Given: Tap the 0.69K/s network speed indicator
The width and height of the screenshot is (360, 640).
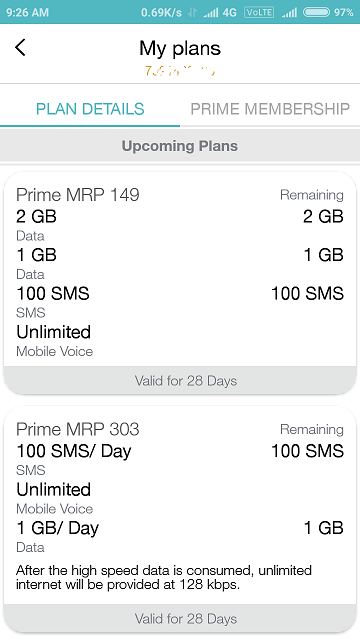Looking at the screenshot, I should 161,12.
